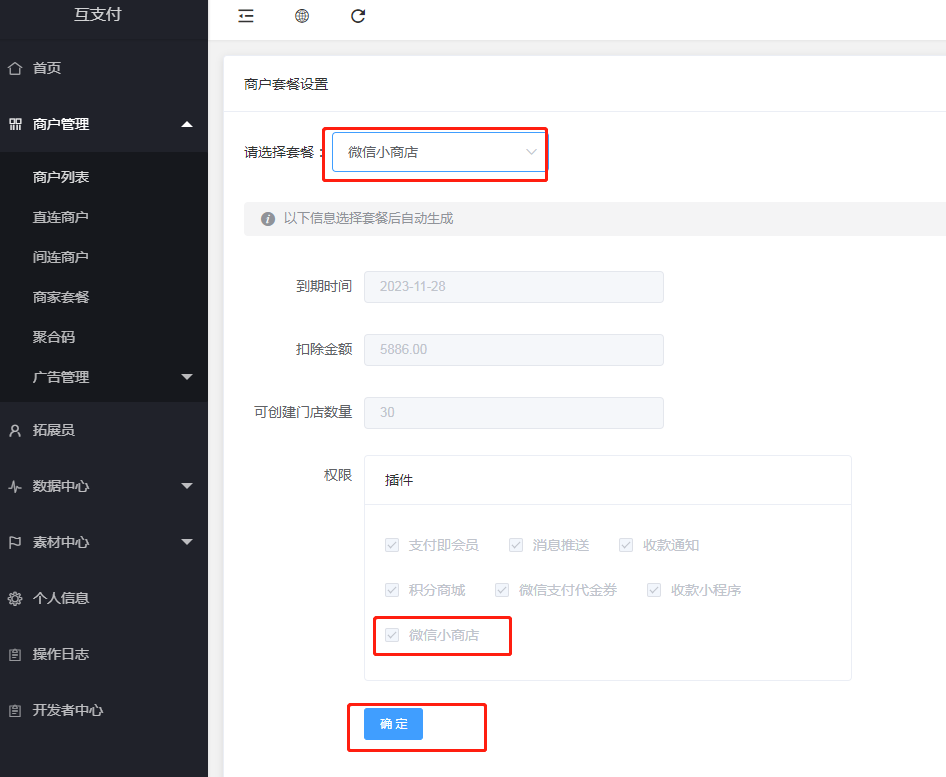Open 聚合码 in the sidebar
946x777 pixels.
[54, 337]
